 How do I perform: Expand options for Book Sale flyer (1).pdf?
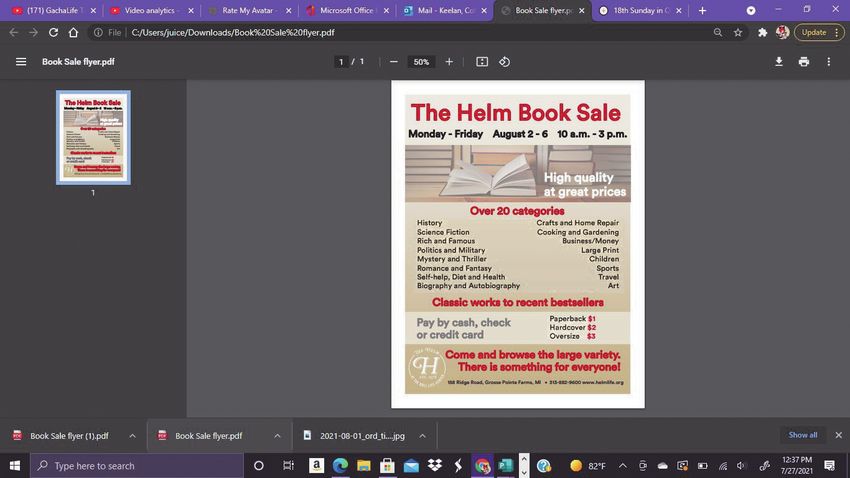pos(132,436)
